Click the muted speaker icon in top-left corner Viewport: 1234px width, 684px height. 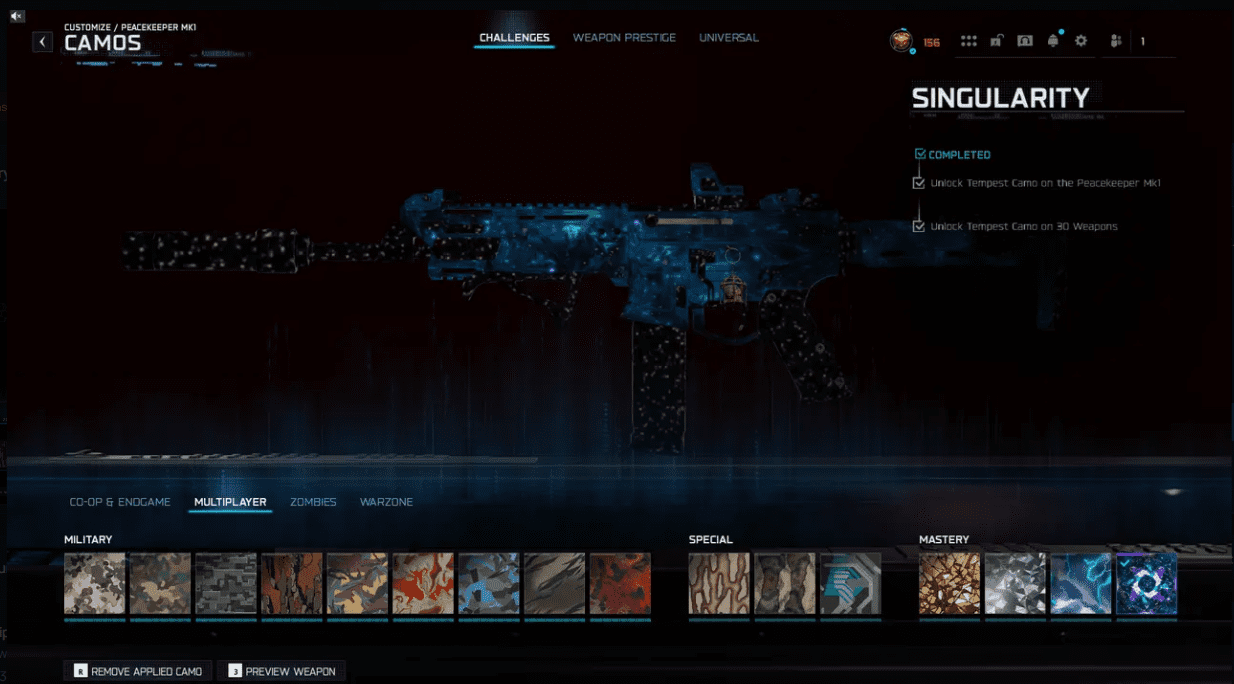[17, 16]
